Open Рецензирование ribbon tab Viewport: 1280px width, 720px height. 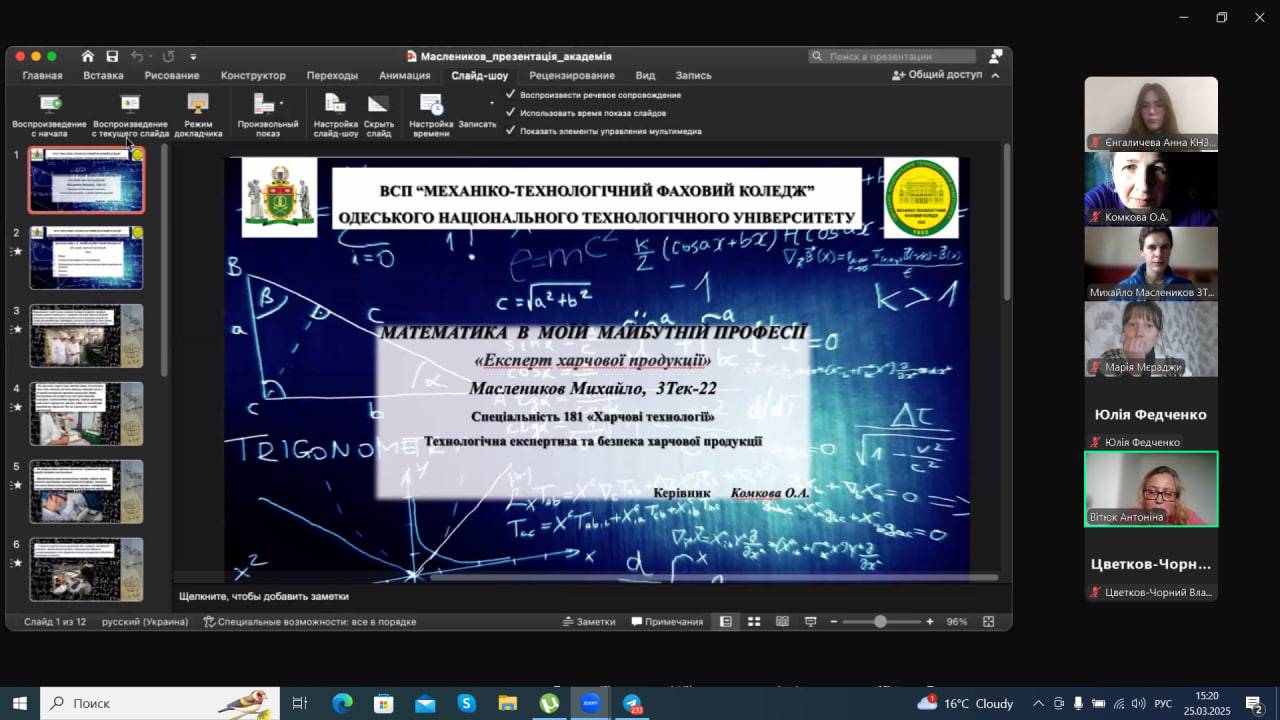click(572, 75)
